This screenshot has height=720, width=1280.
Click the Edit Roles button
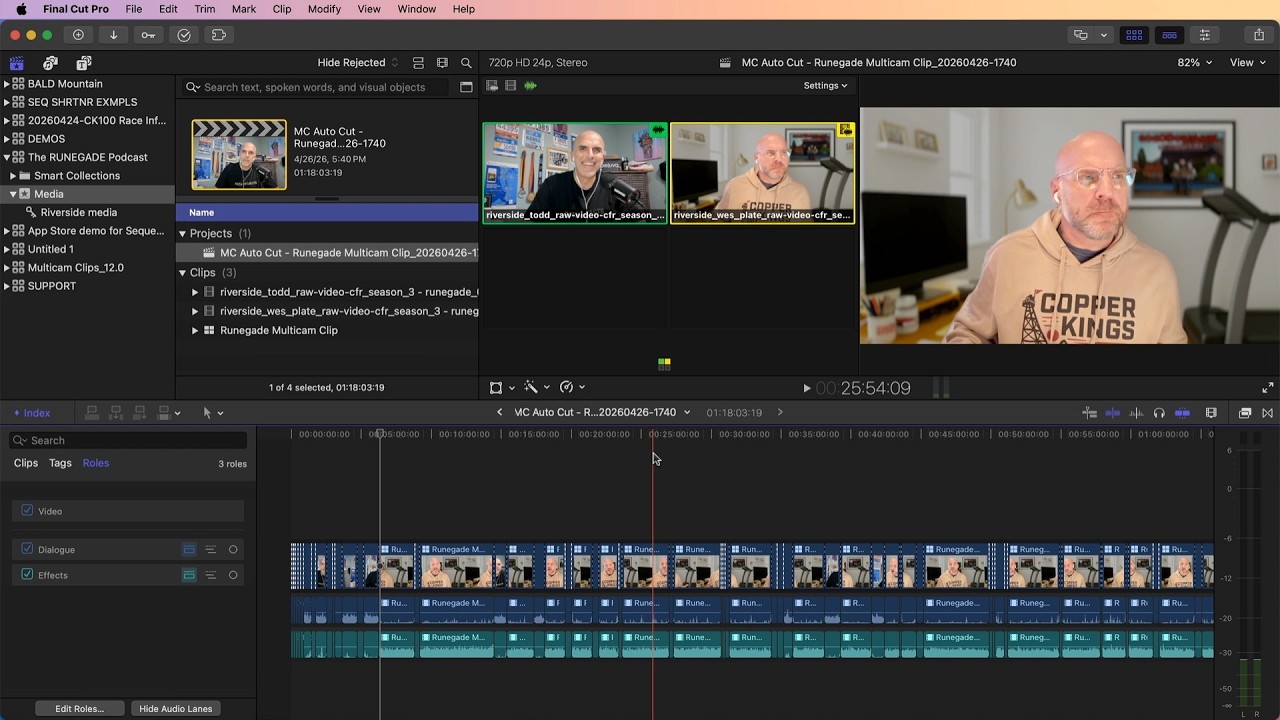coord(79,709)
